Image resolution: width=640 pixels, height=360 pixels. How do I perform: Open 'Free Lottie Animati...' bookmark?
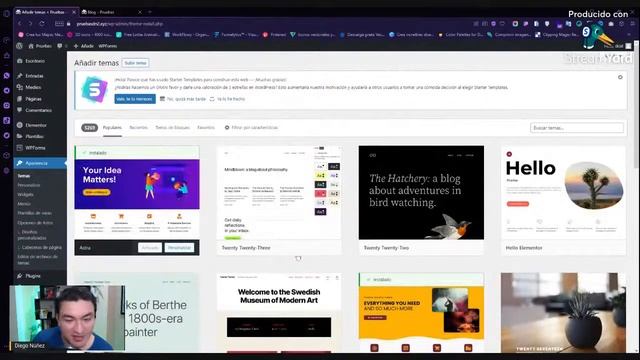138,35
